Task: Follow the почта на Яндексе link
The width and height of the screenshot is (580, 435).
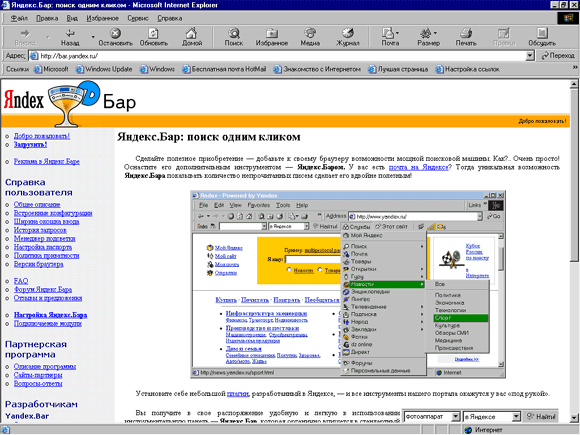Action: click(418, 167)
